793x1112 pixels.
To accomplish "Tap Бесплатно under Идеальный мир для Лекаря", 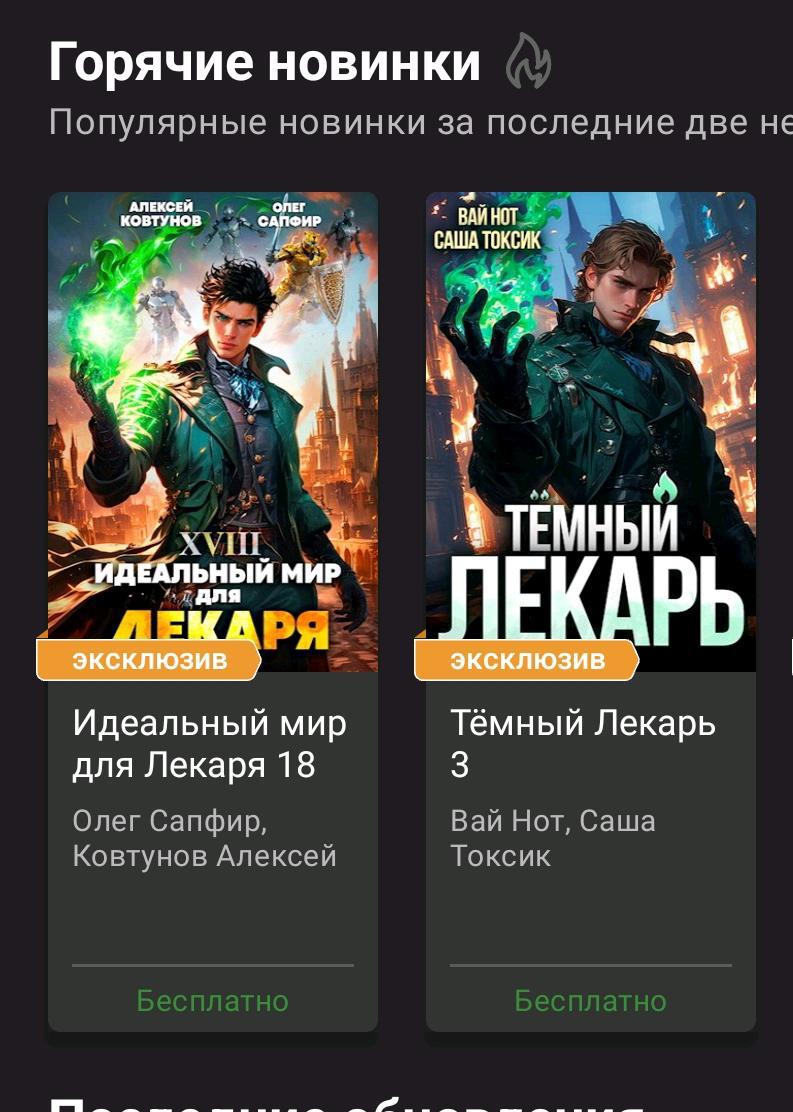I will tap(213, 1001).
